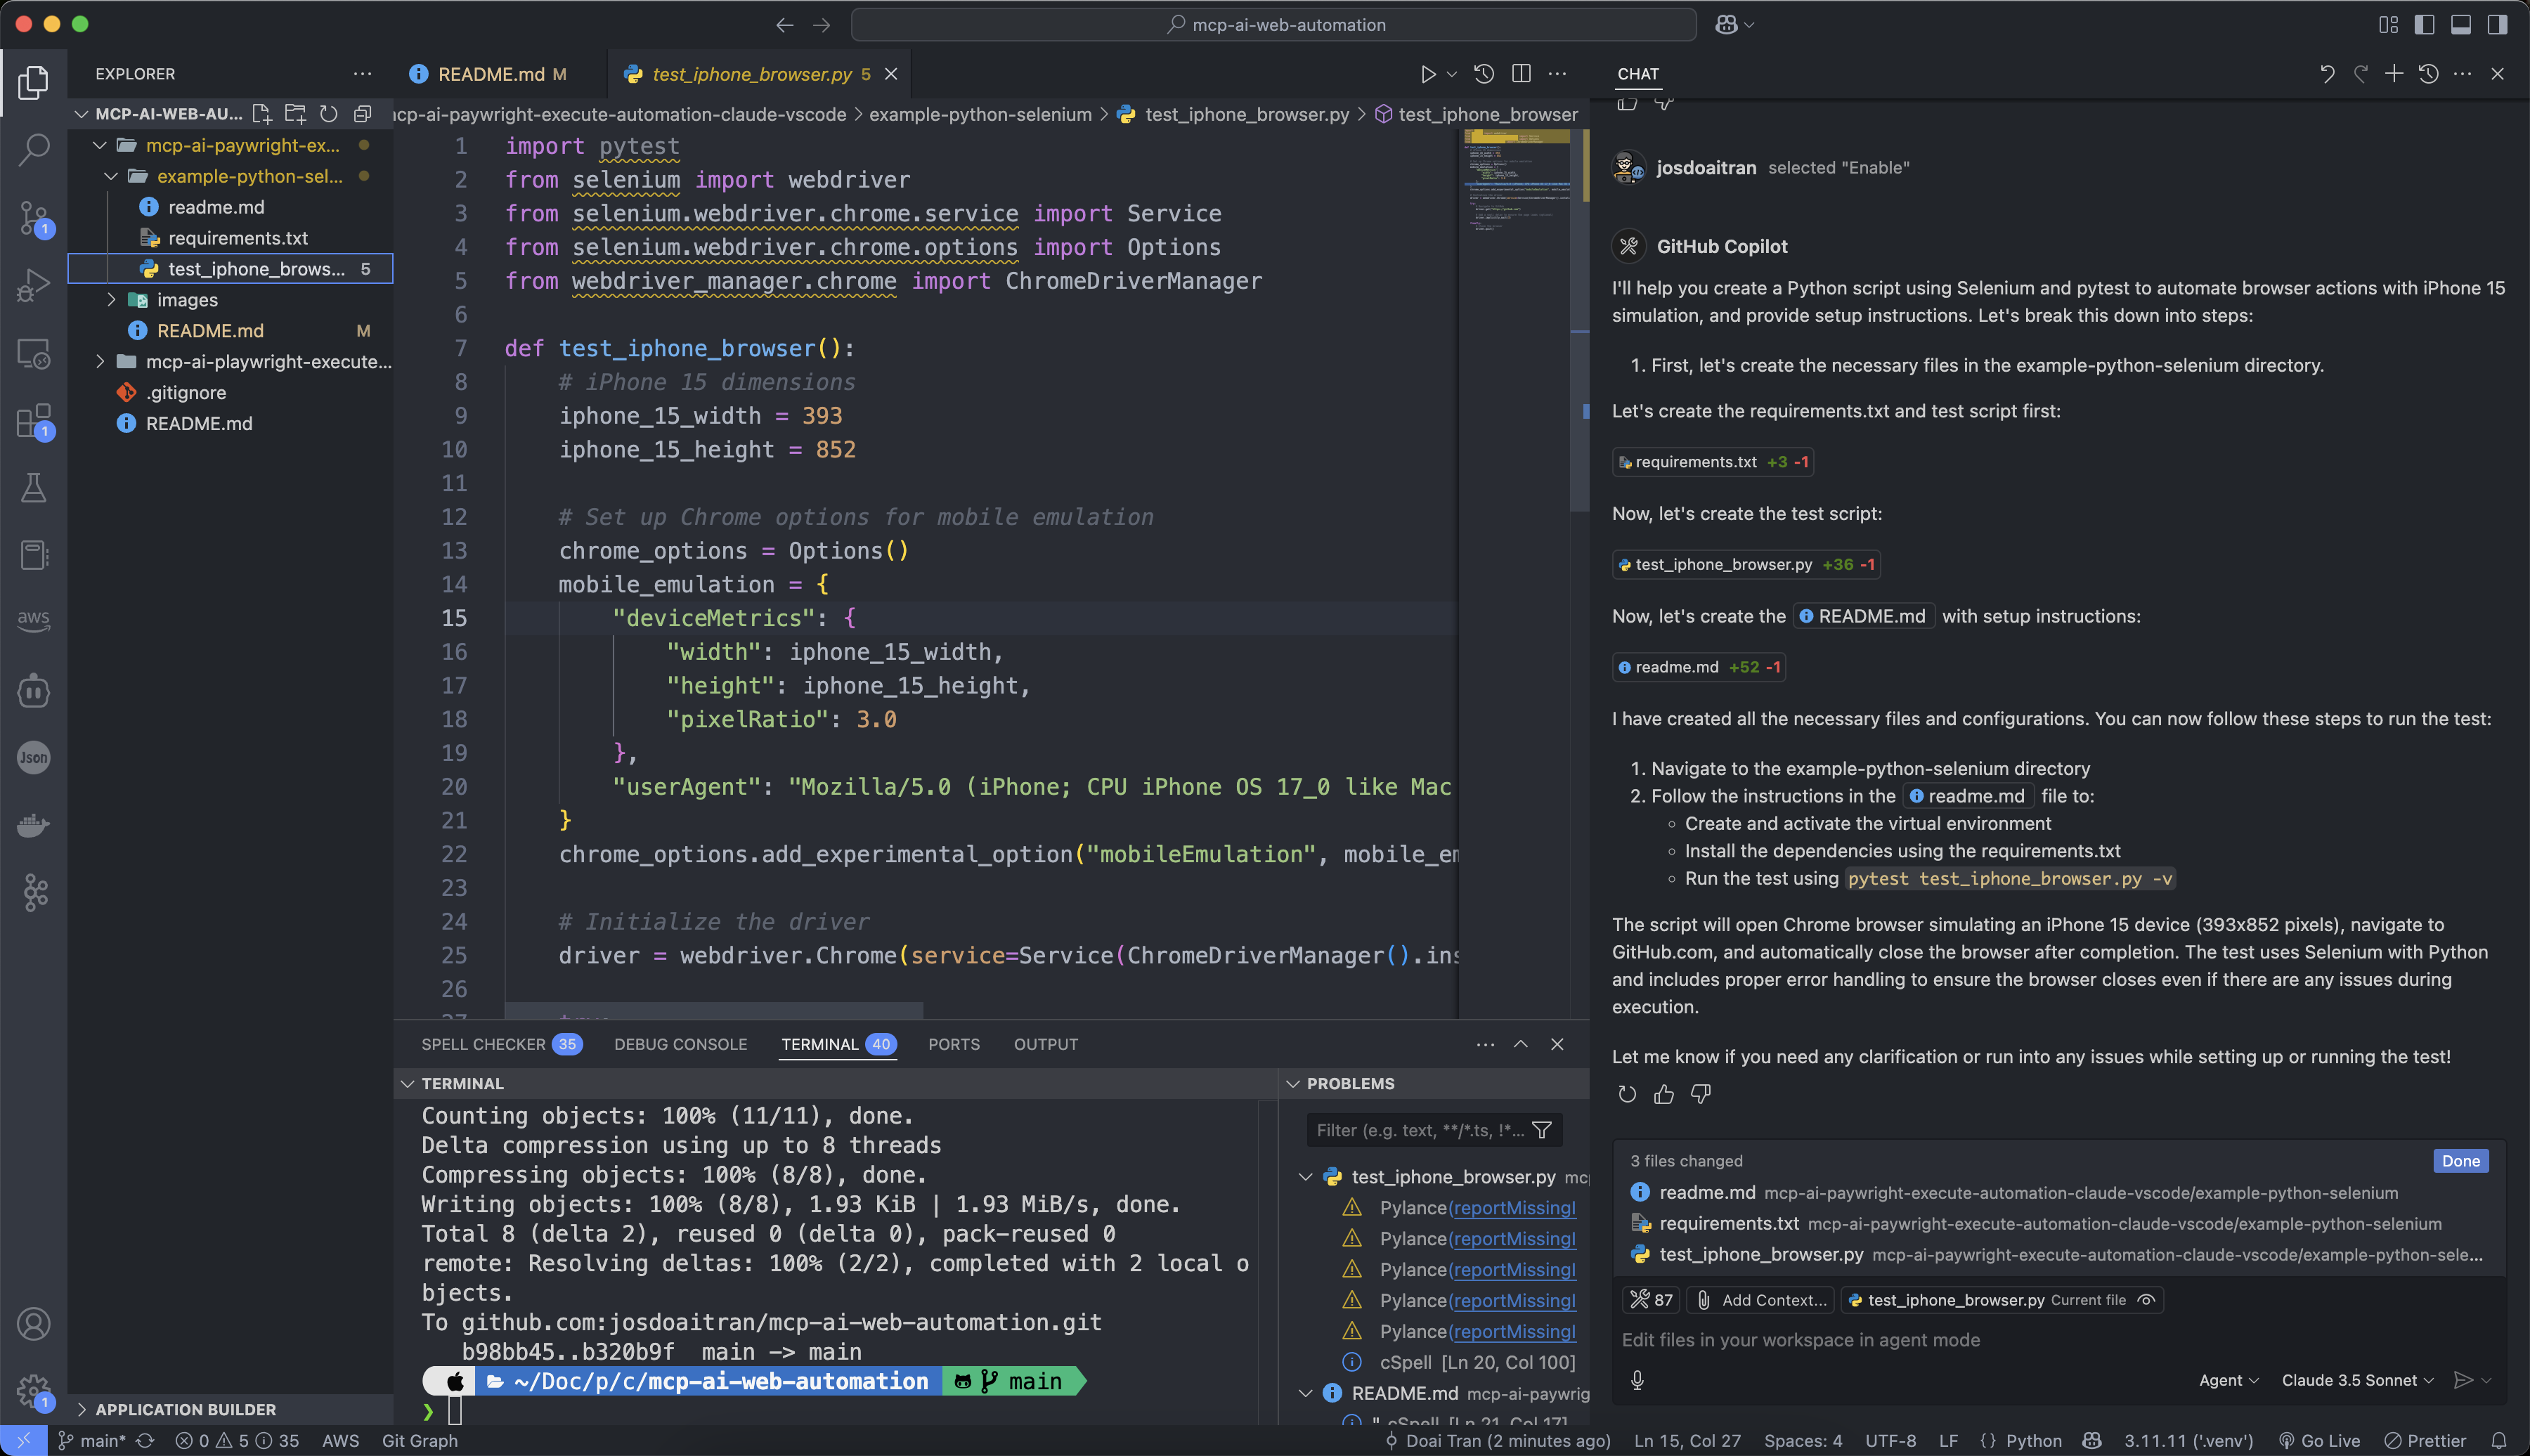Open the problems filter options funnel
Image resolution: width=2530 pixels, height=1456 pixels.
pyautogui.click(x=1542, y=1130)
